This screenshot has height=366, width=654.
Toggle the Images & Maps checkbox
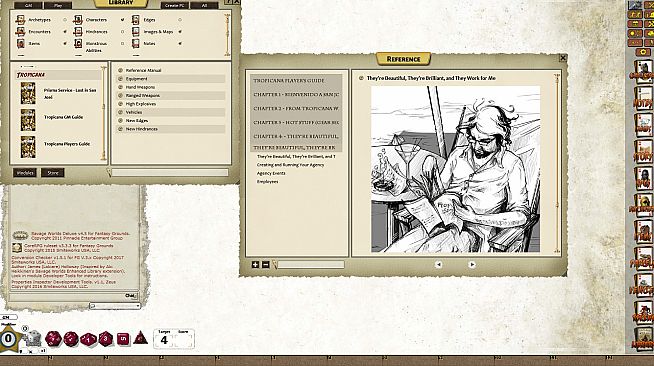[x=180, y=32]
